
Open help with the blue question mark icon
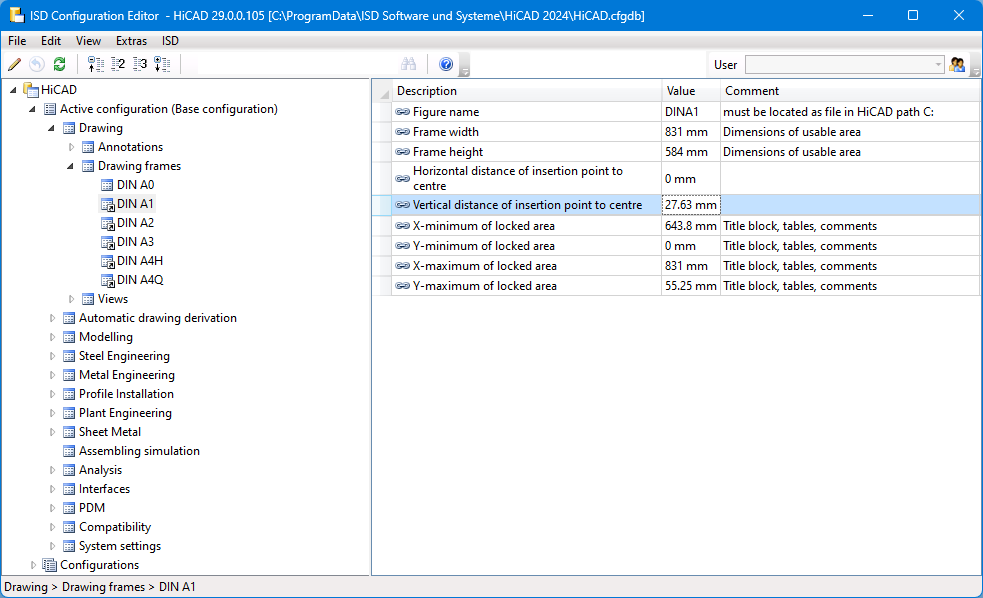click(446, 64)
